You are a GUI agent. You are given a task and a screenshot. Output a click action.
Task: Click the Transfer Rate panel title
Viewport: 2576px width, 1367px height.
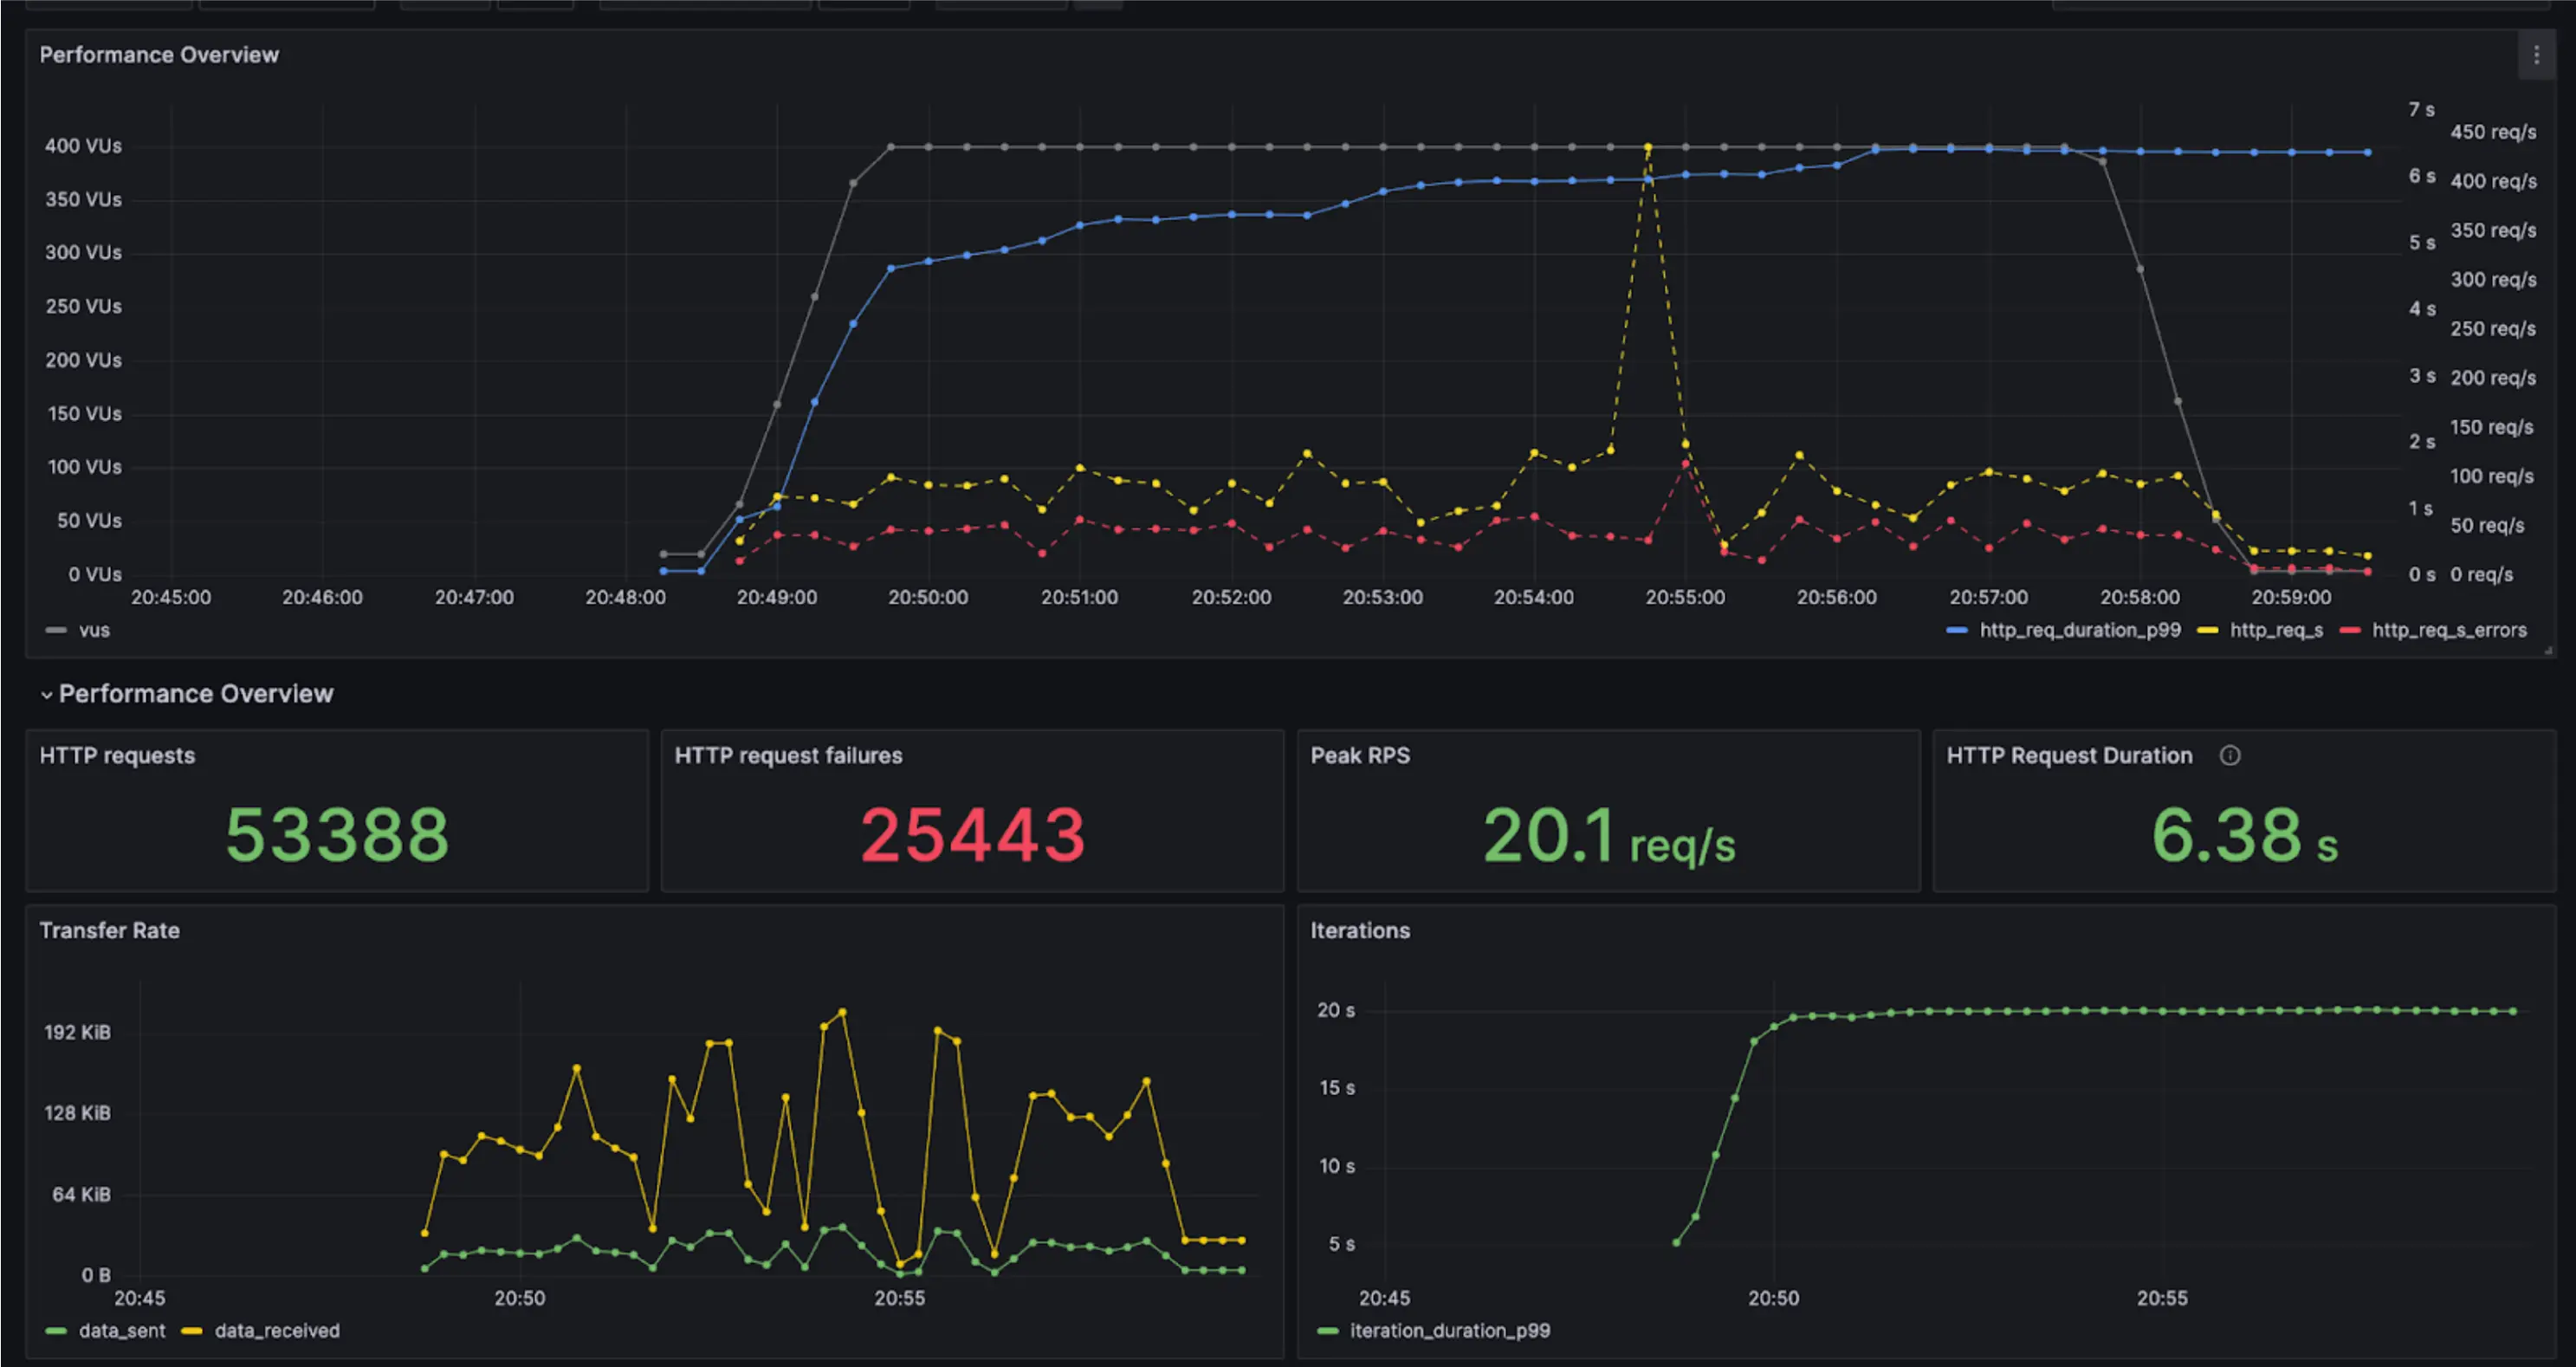(109, 931)
